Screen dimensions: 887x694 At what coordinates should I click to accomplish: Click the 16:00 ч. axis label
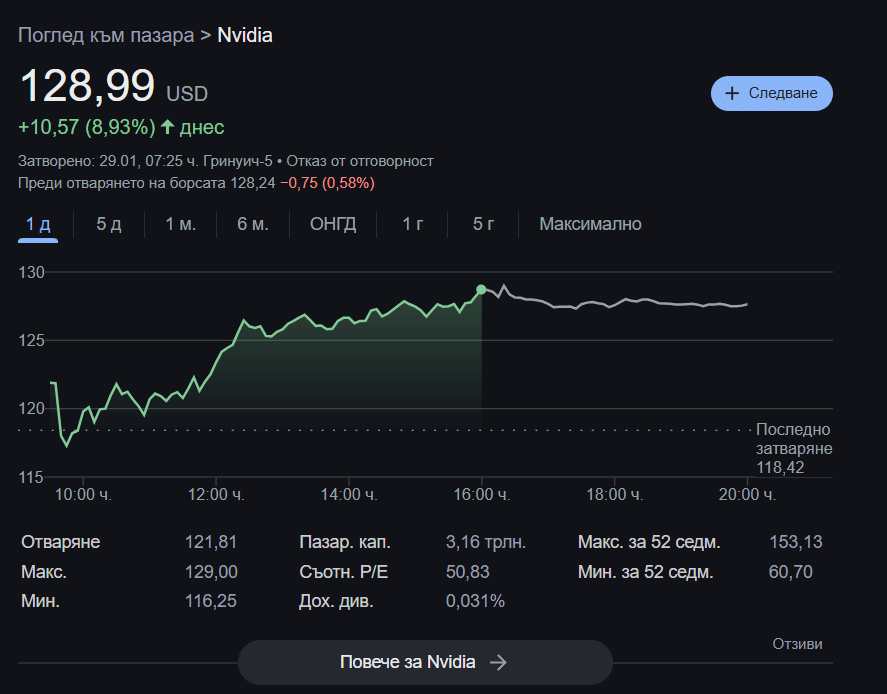[x=481, y=495]
